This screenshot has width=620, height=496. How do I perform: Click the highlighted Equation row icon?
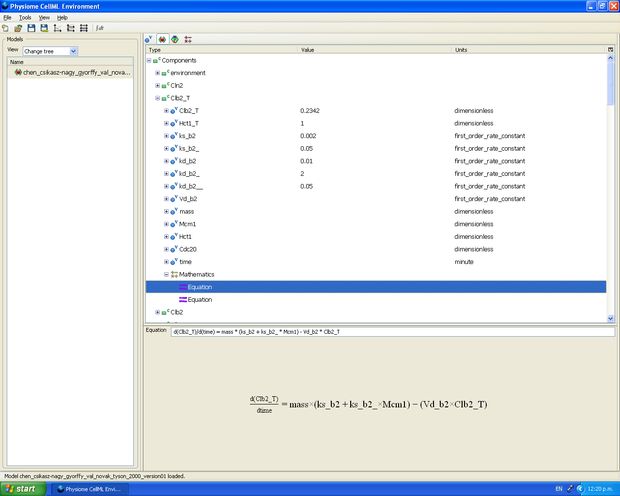coord(183,287)
